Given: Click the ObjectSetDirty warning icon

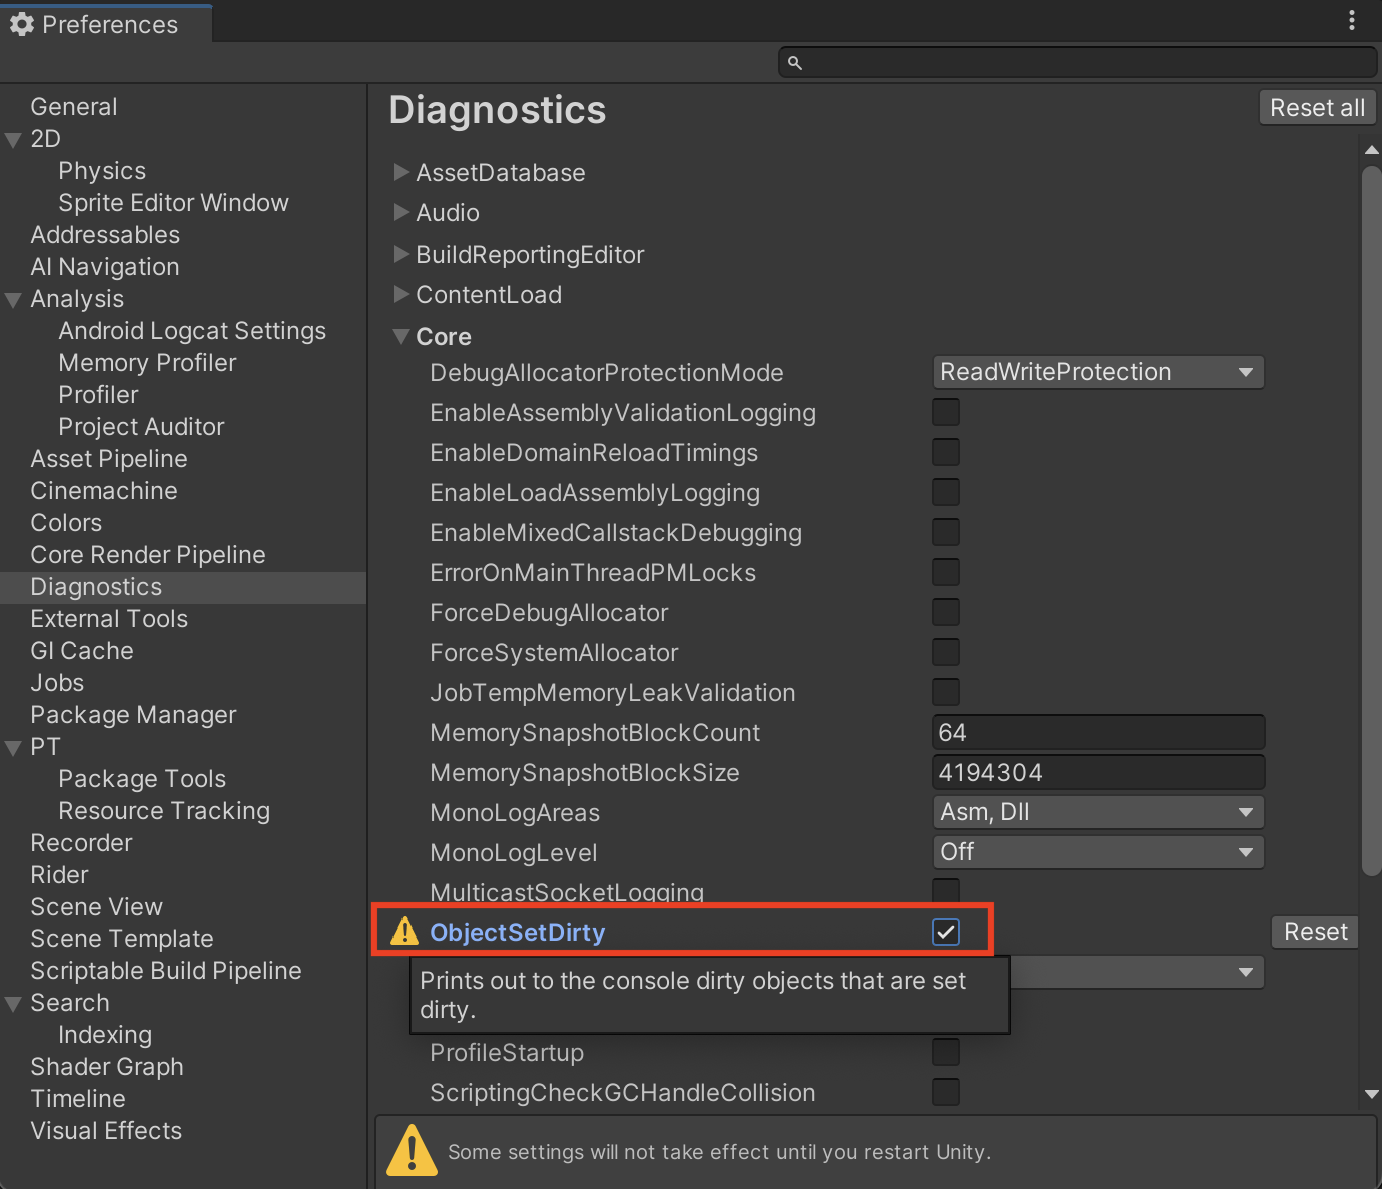Looking at the screenshot, I should click(404, 931).
